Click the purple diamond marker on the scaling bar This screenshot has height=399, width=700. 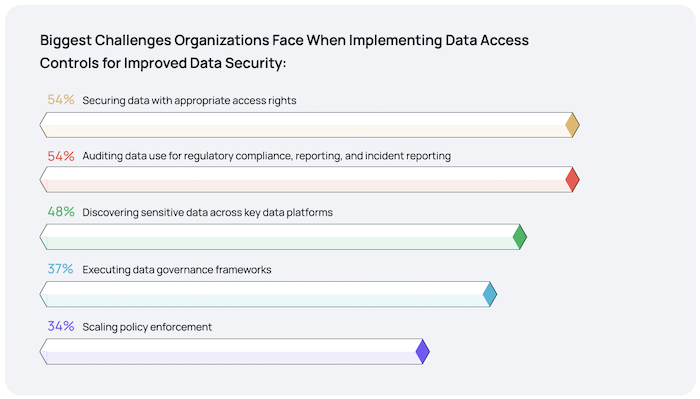point(422,352)
